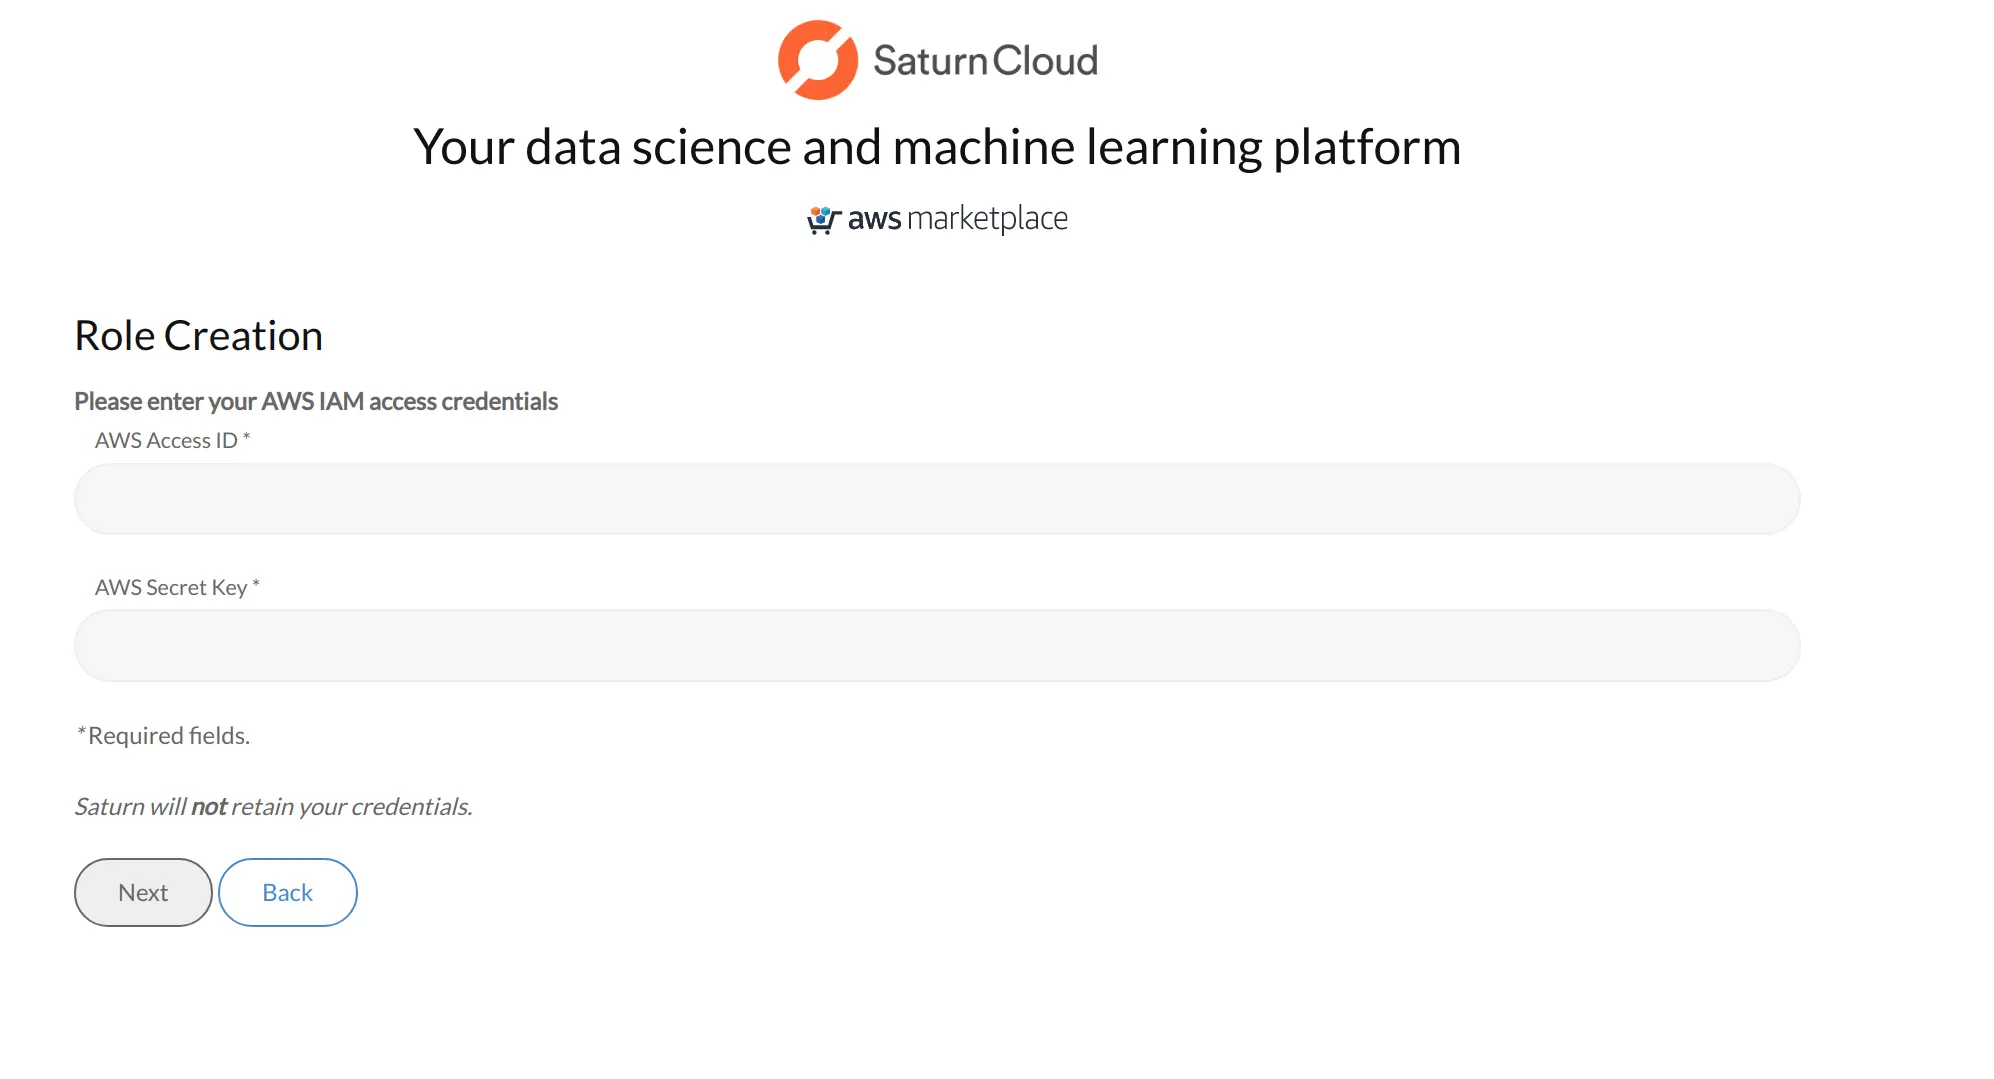This screenshot has height=1079, width=1994.
Task: Click the AWS Access ID label
Action: pos(166,441)
